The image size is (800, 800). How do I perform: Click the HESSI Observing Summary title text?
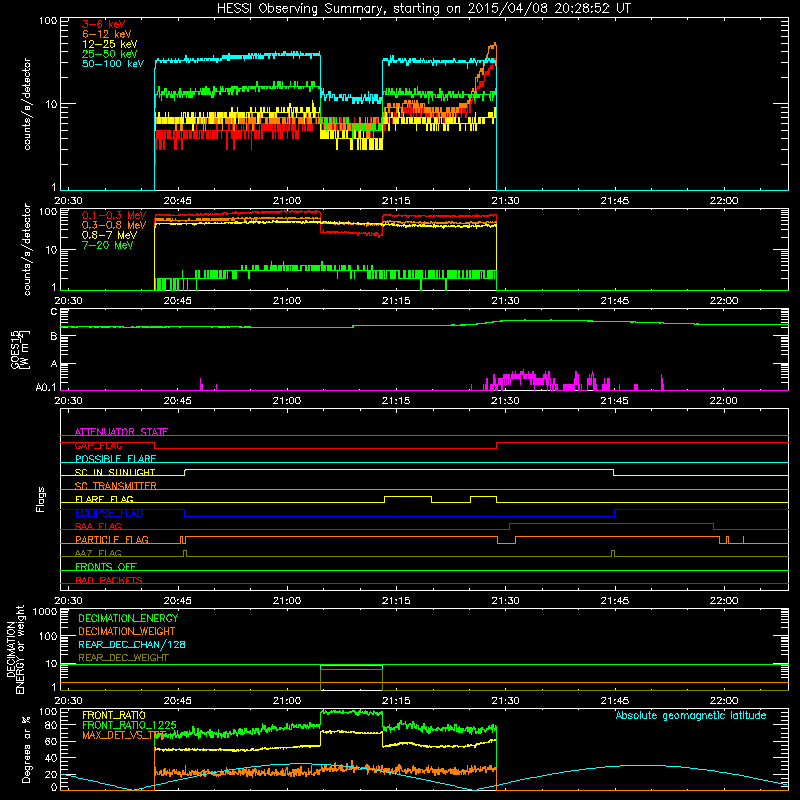point(423,9)
